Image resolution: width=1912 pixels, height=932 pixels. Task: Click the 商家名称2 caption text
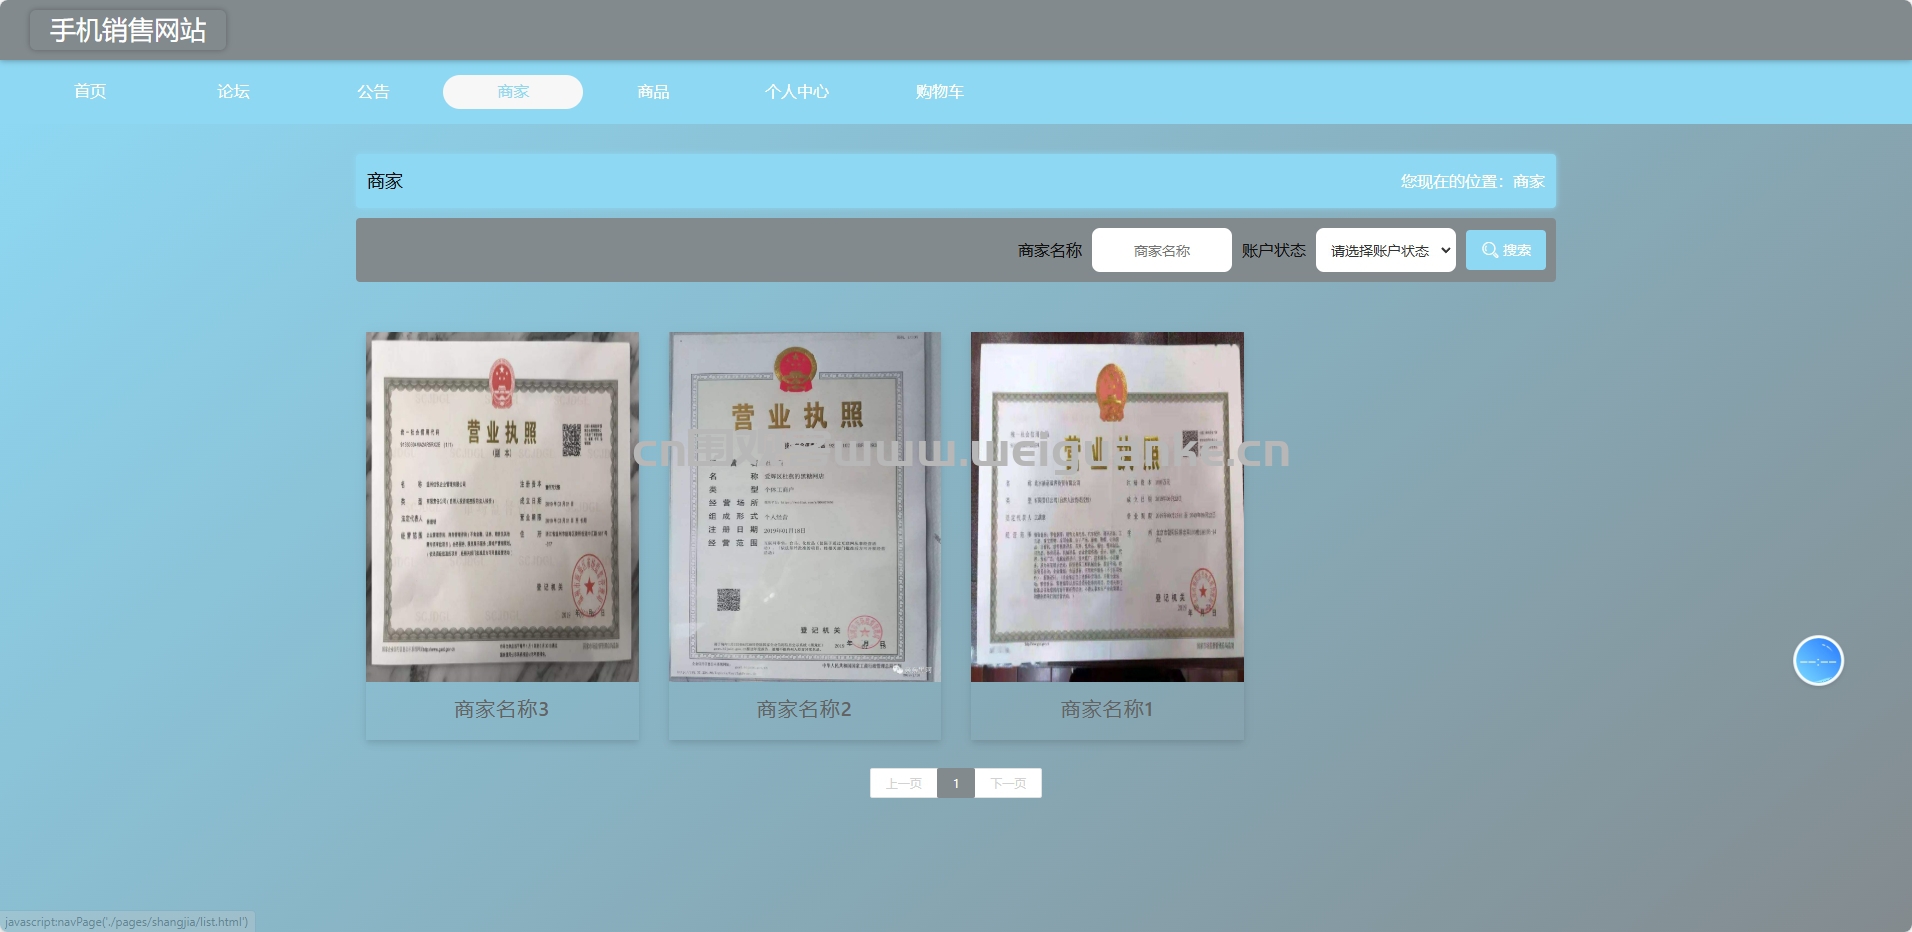pyautogui.click(x=804, y=709)
